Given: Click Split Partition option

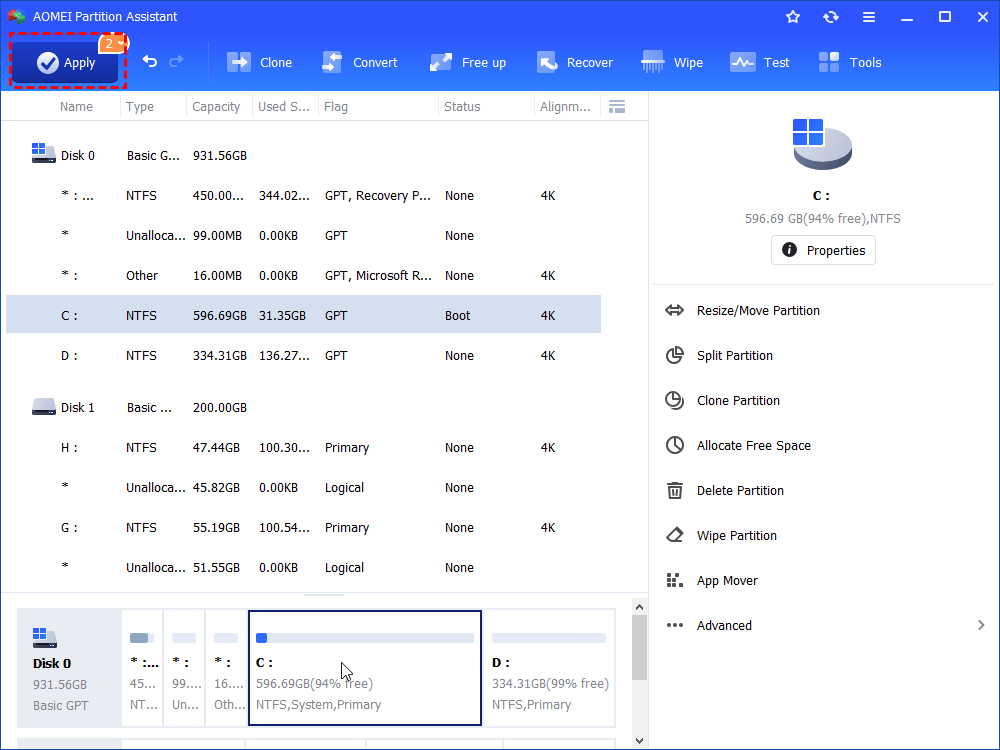Looking at the screenshot, I should [734, 355].
